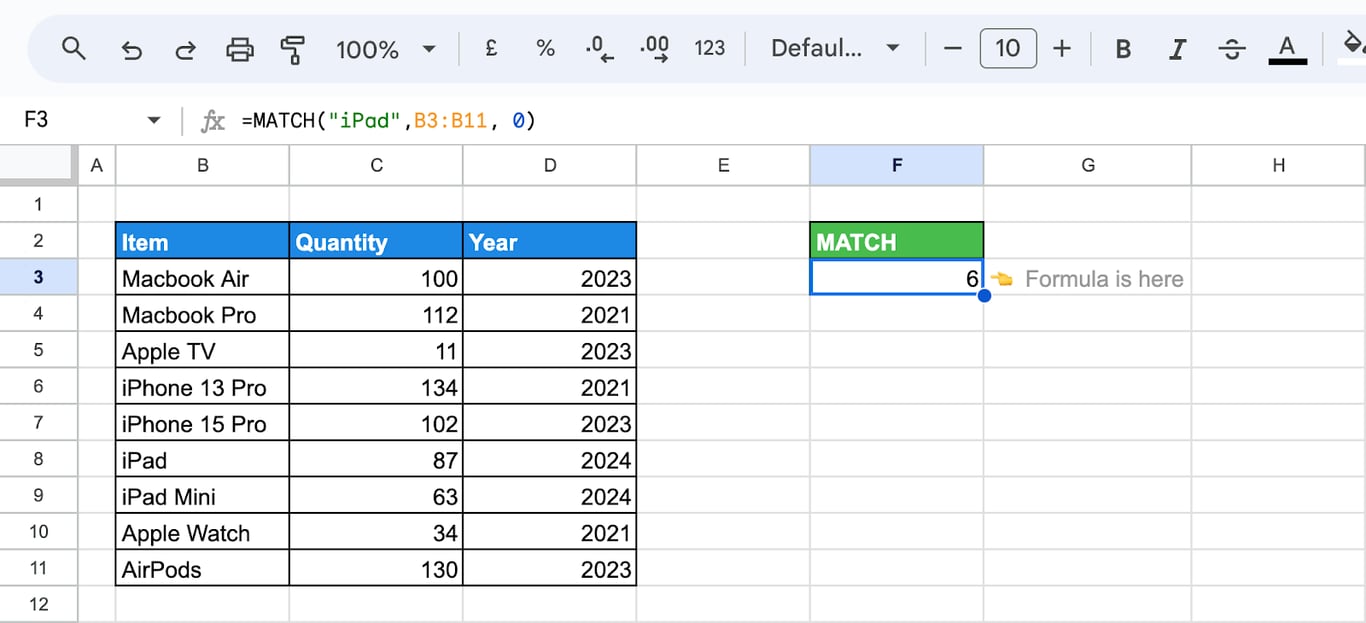Click the select-all corner box
This screenshot has height=623, width=1366.
(x=38, y=166)
